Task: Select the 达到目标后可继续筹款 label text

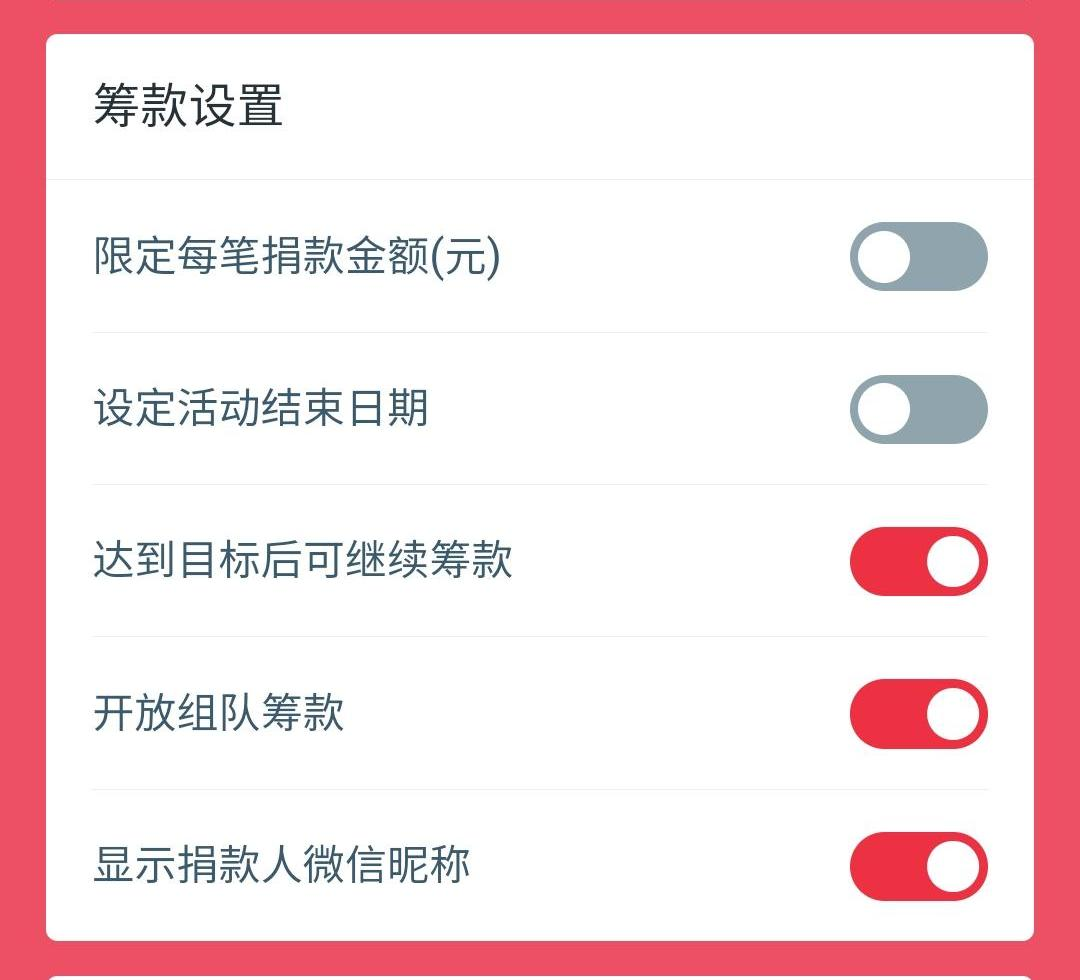Action: tap(303, 561)
